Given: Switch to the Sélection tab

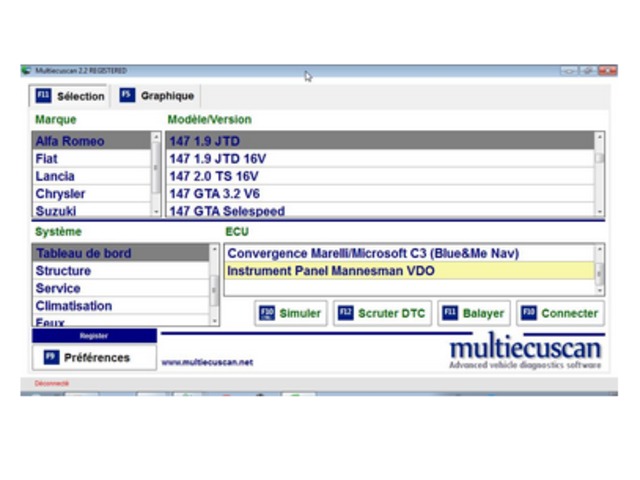Looking at the screenshot, I should click(x=70, y=96).
